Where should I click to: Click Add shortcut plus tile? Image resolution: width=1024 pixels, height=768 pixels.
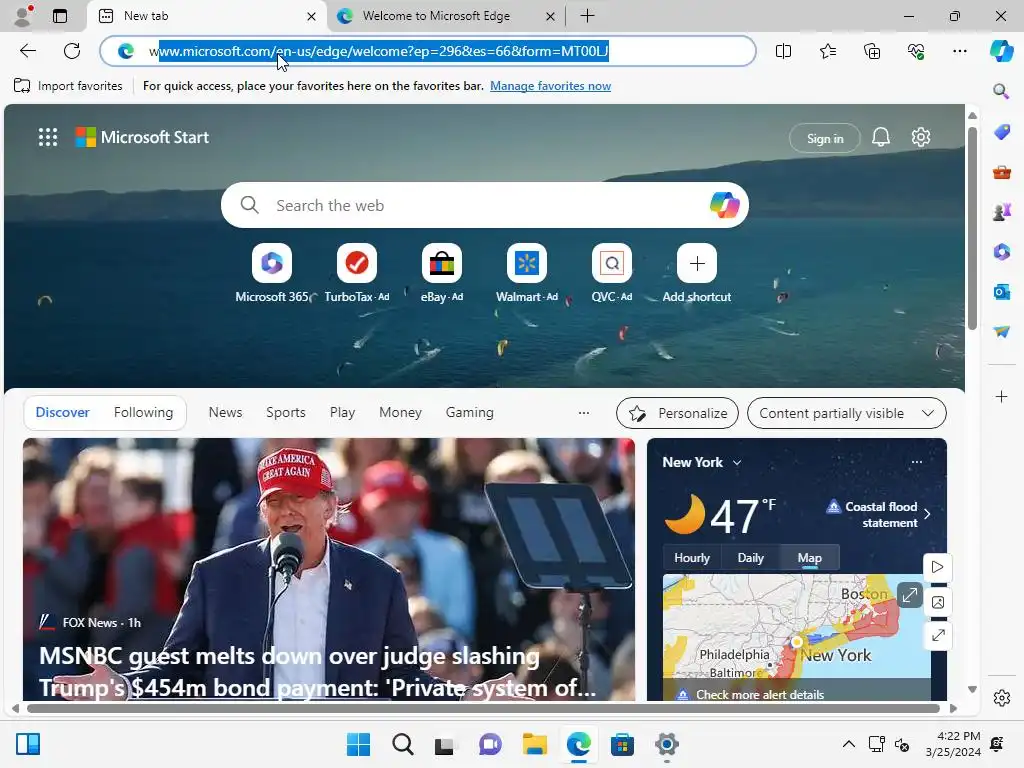click(x=697, y=263)
